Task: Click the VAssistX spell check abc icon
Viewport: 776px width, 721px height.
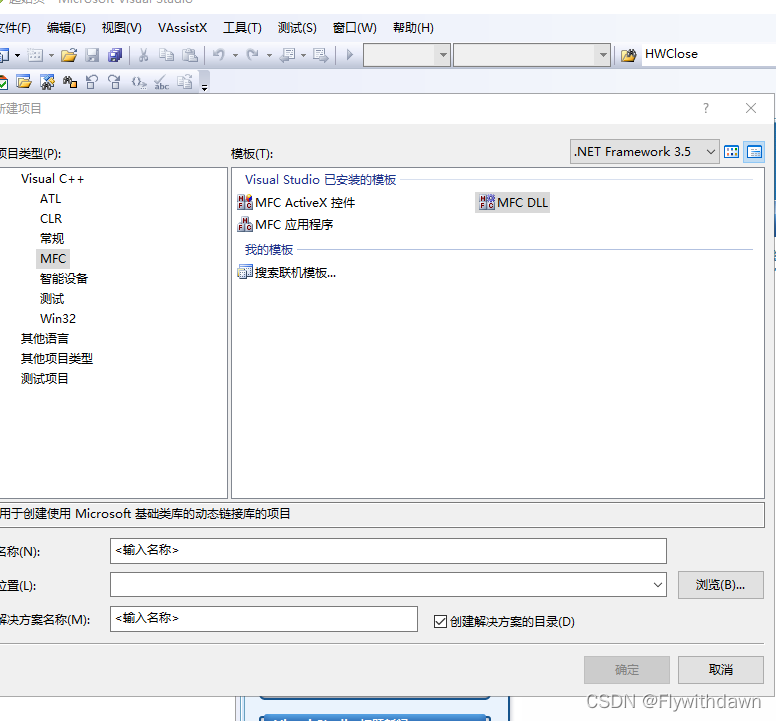Action: point(161,82)
